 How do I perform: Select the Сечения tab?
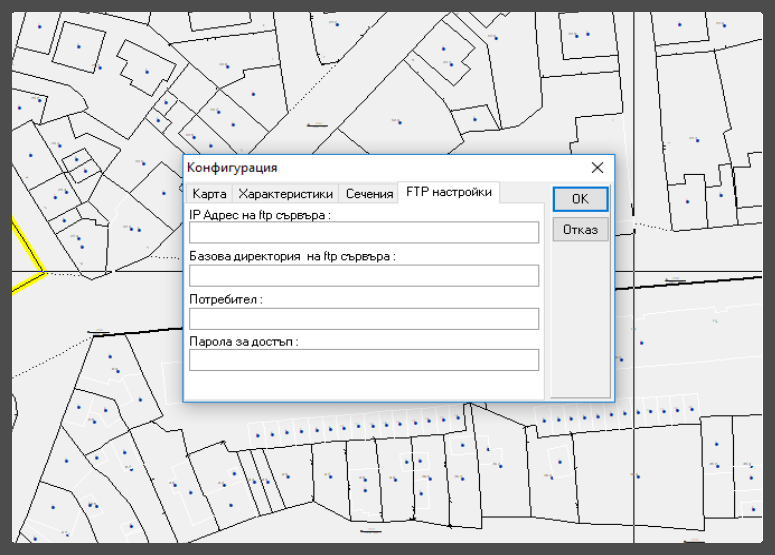[369, 194]
